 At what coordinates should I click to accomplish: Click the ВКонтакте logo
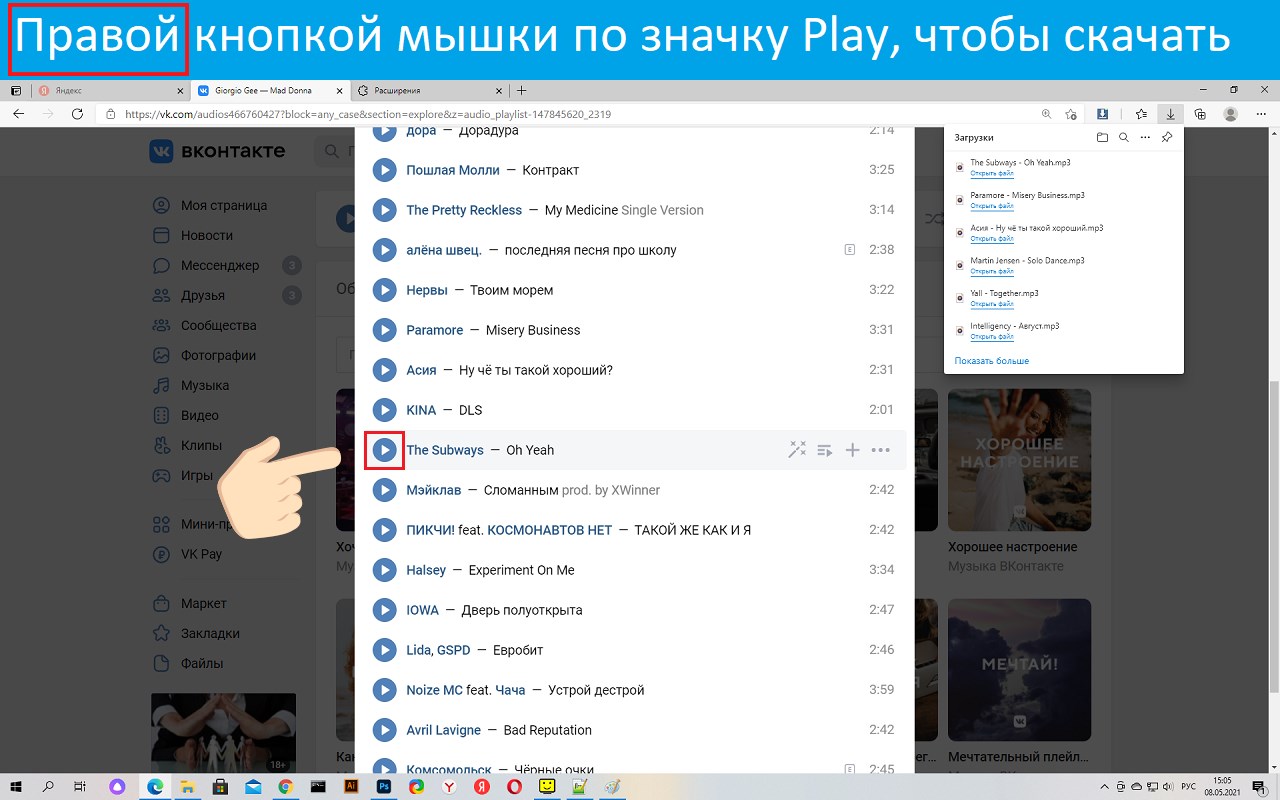pyautogui.click(x=217, y=151)
